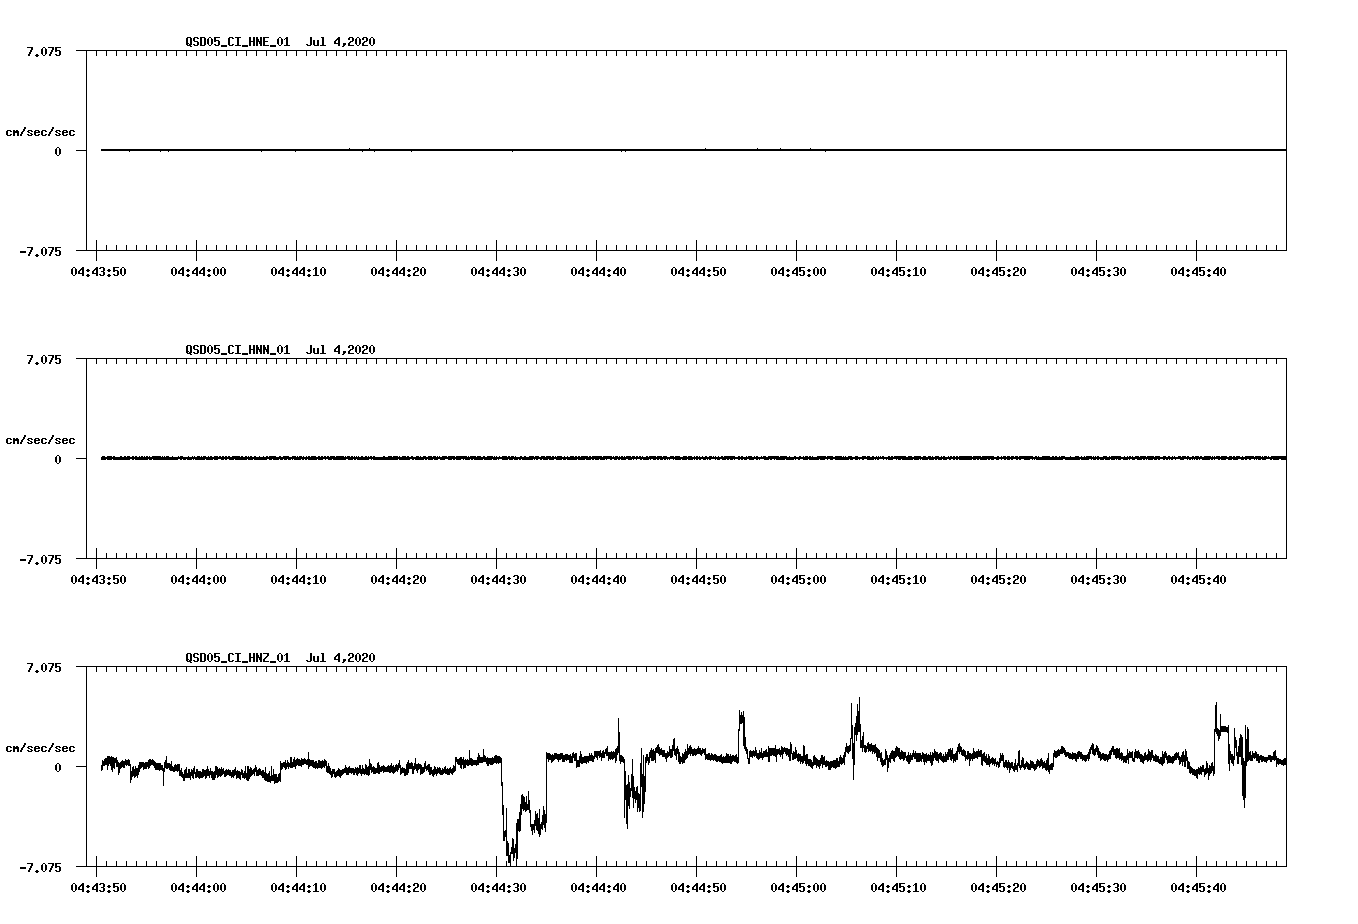Click the 04:45:00 time label under HNE plot

[x=798, y=271]
